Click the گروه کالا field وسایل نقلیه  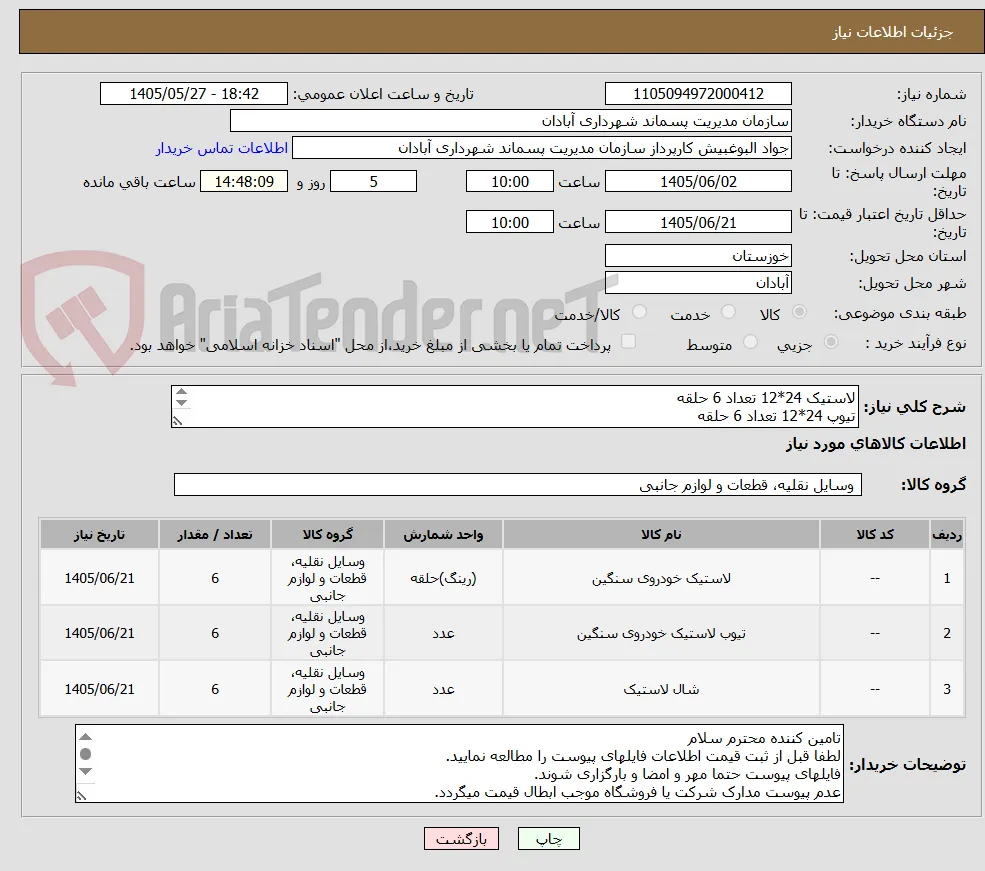pyautogui.click(x=518, y=485)
